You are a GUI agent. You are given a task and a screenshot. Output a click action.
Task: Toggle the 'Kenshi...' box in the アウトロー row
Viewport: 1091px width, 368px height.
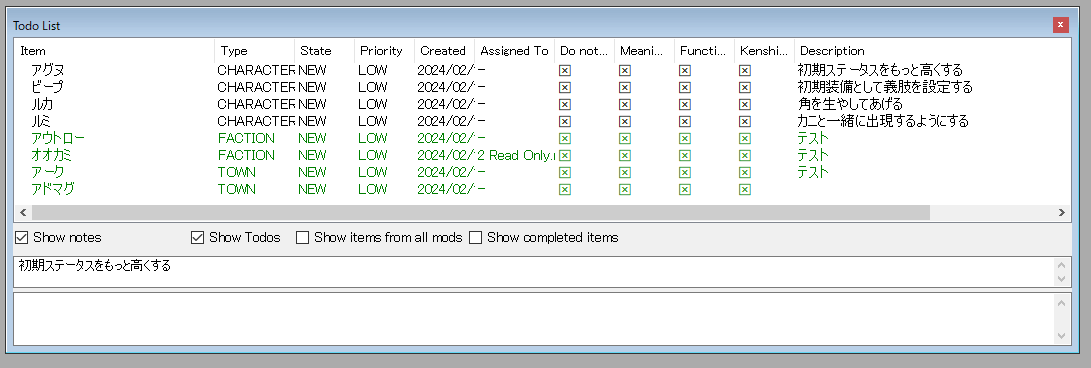click(744, 138)
